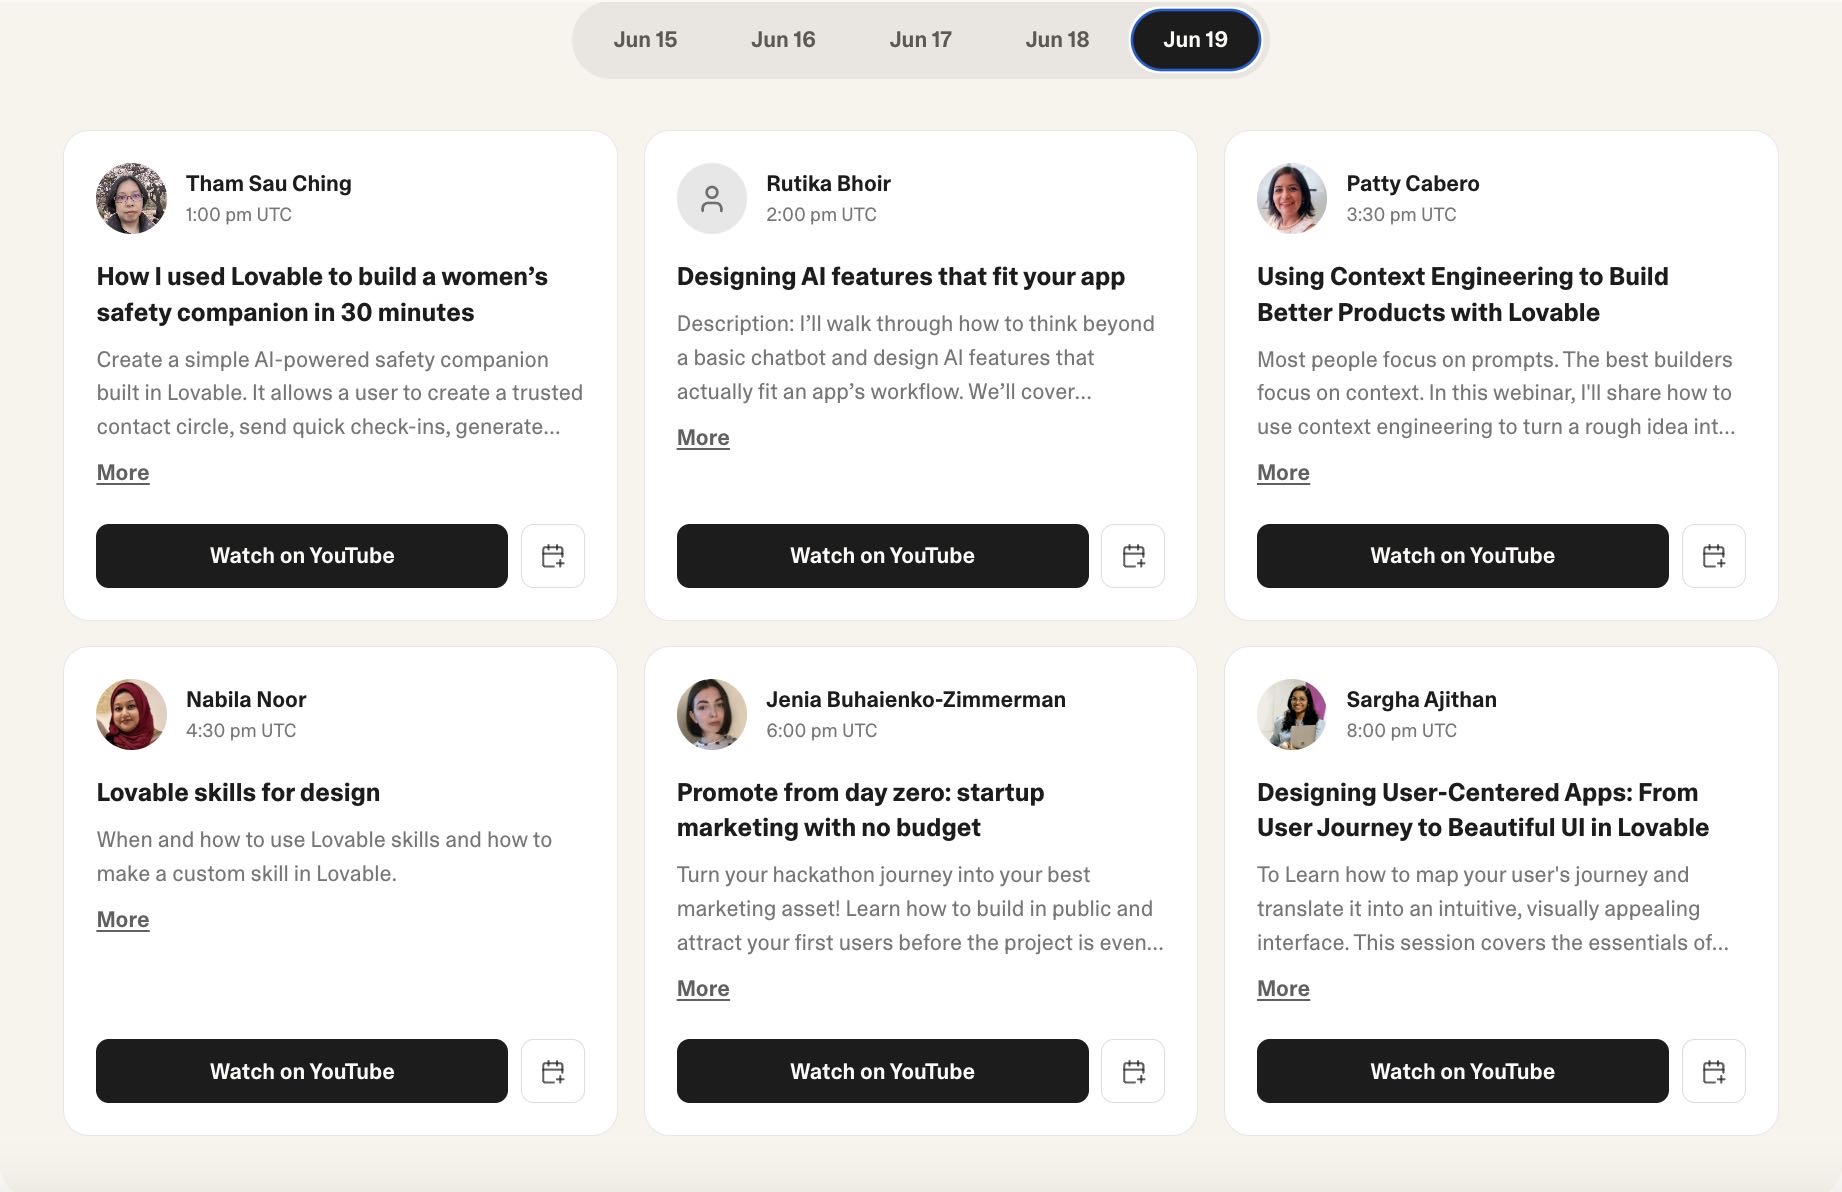Click the speaker name 'Nabila Noor'
This screenshot has height=1192, width=1842.
pos(246,700)
